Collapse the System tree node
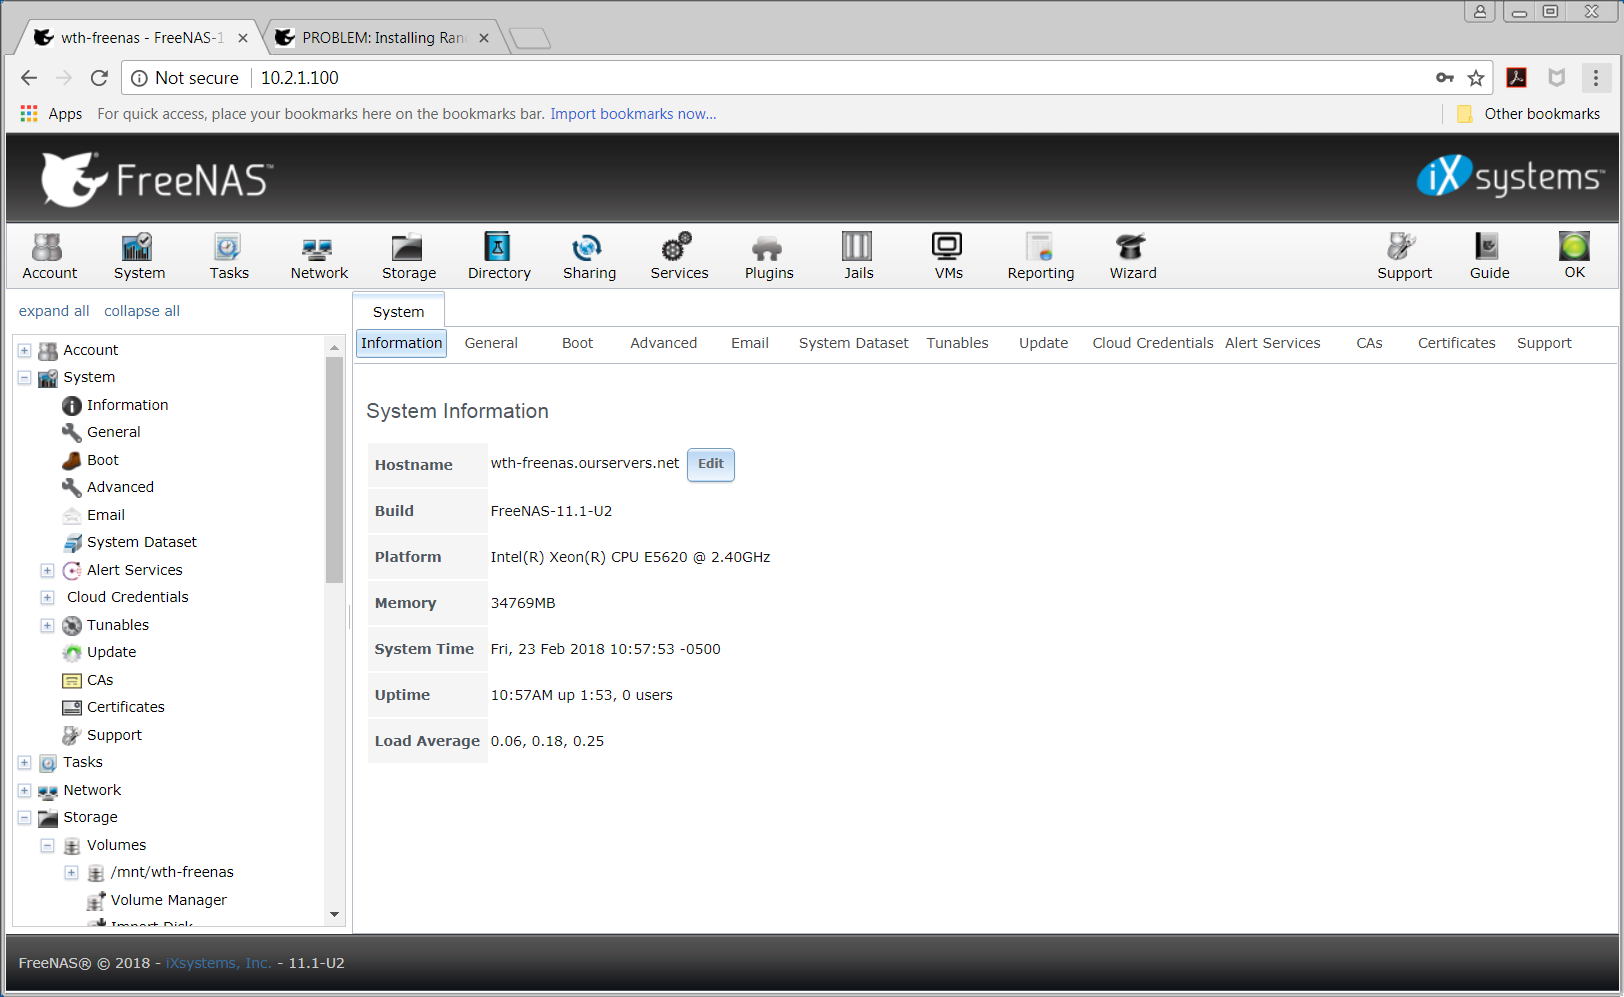 tap(24, 378)
